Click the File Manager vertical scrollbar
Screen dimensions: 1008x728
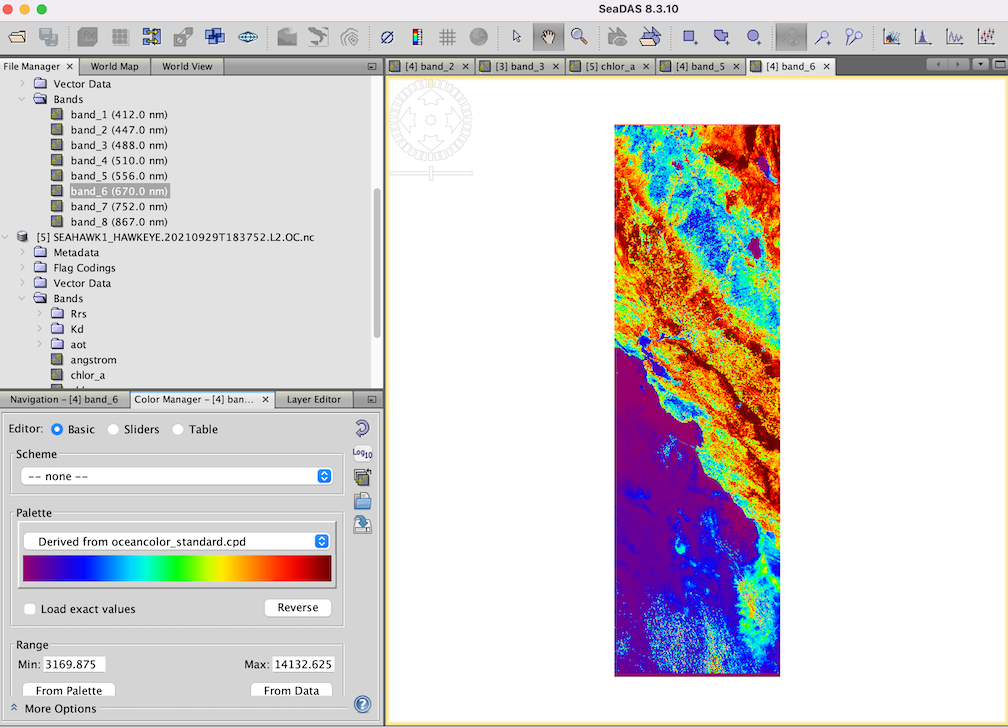pyautogui.click(x=377, y=262)
